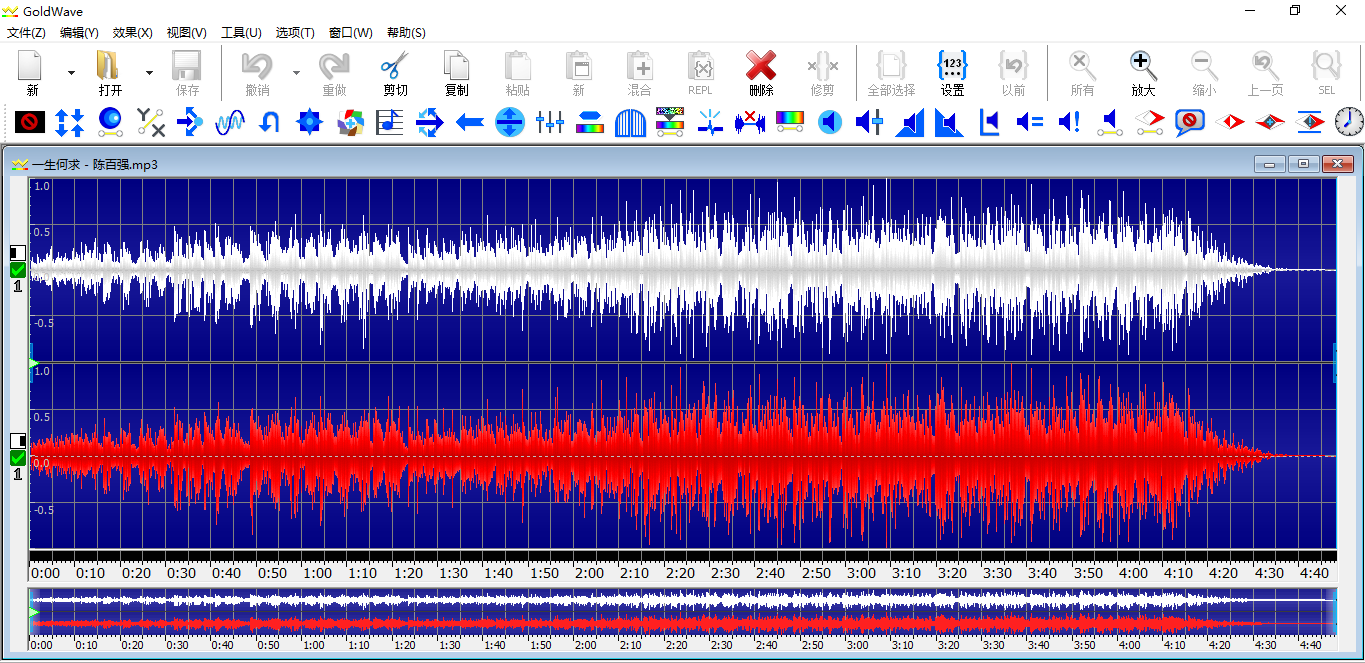Expand the dropdown arrow next to 打开

[x=149, y=73]
